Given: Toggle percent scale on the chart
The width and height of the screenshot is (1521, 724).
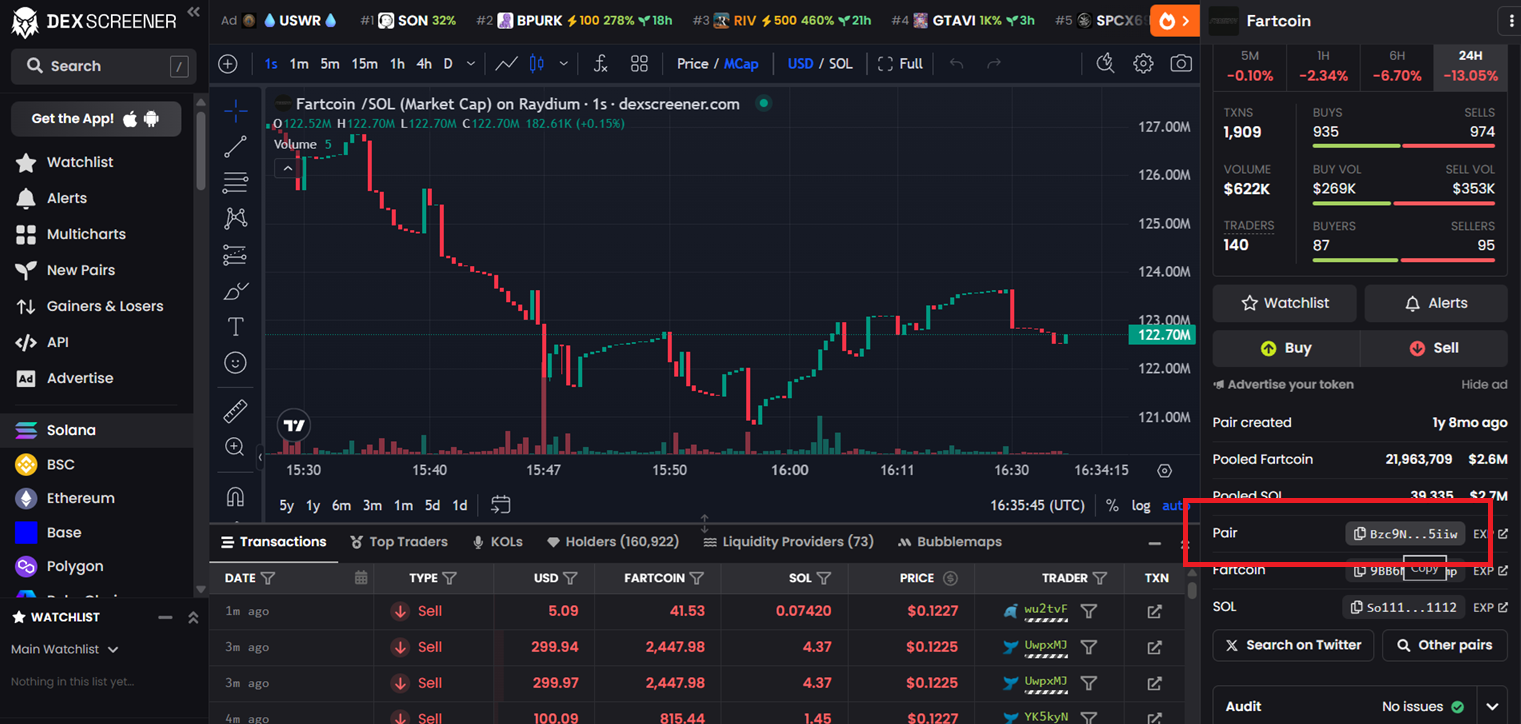Looking at the screenshot, I should pos(1112,505).
